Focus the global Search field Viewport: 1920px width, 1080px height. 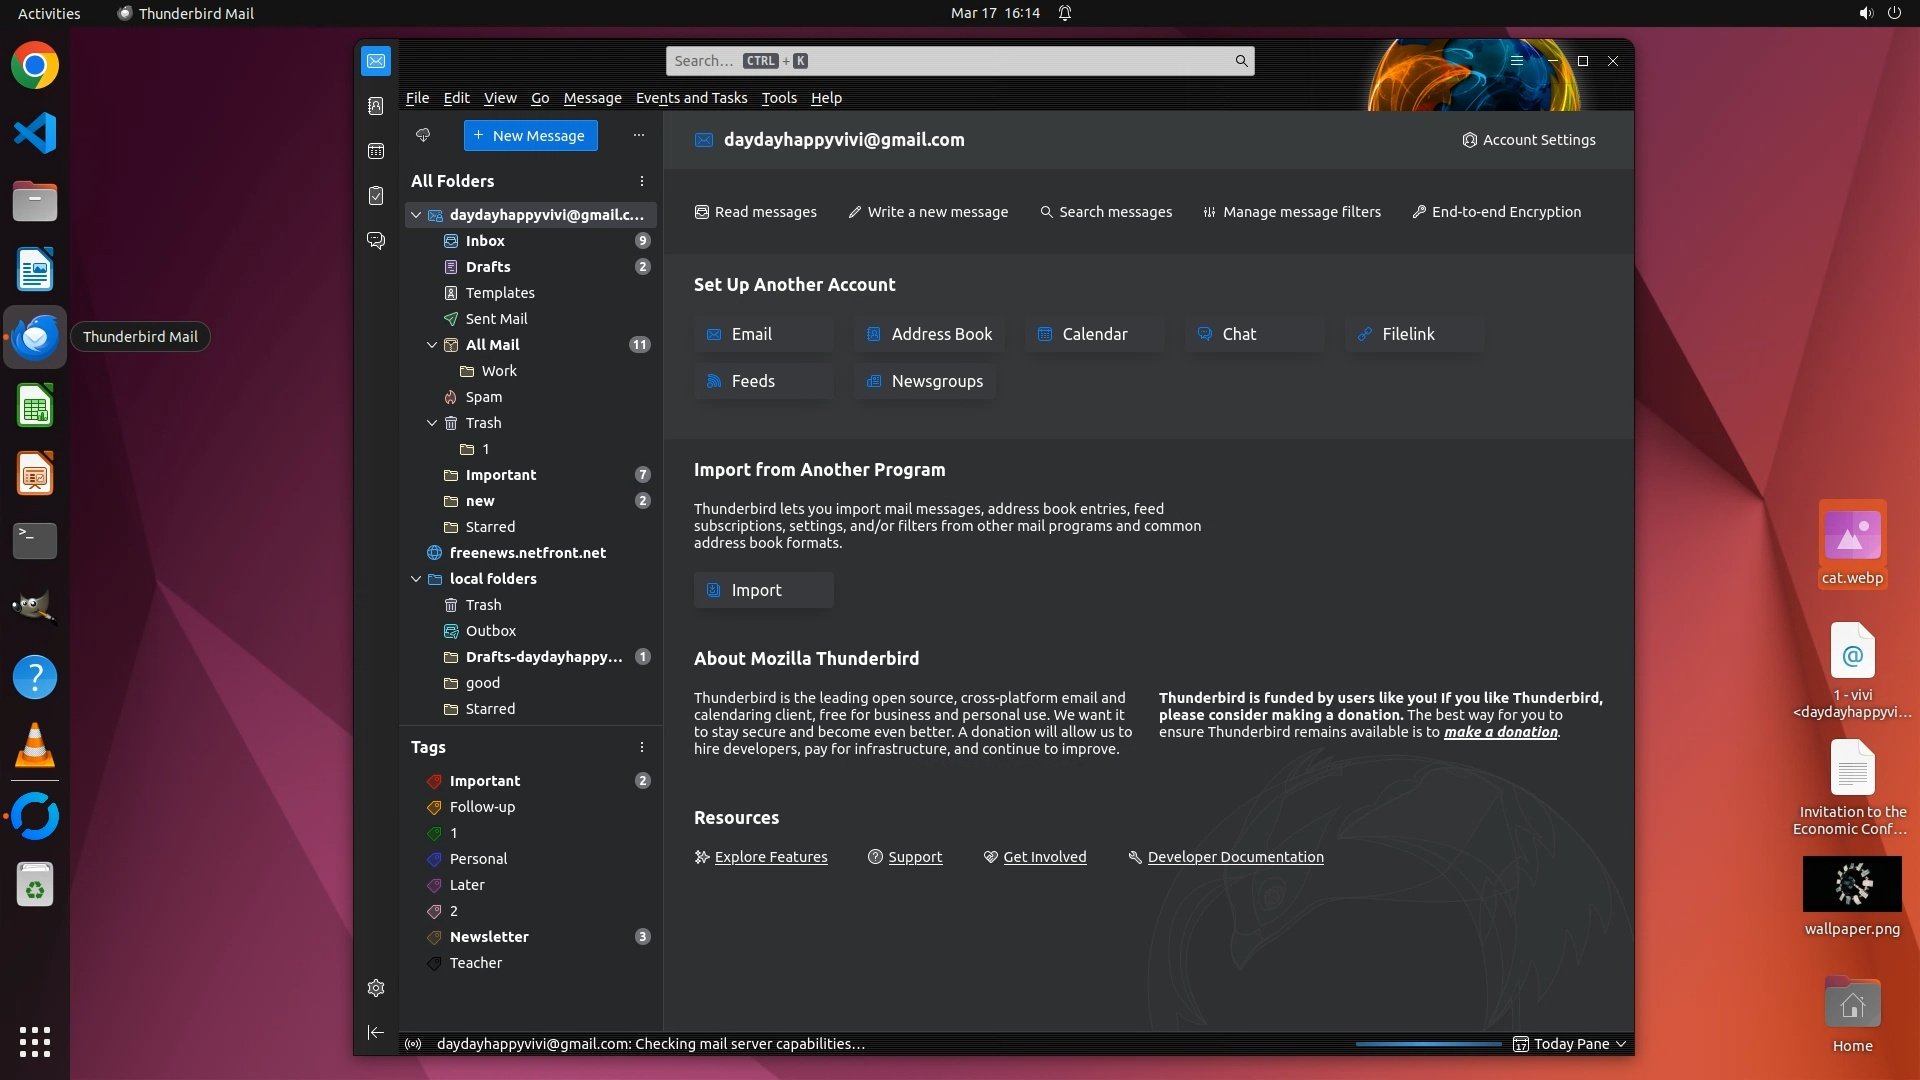click(x=950, y=61)
